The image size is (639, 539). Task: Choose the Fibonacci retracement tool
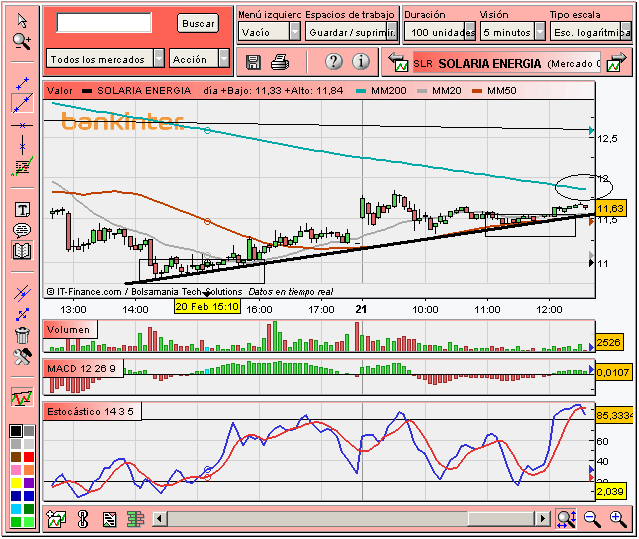coord(22,167)
